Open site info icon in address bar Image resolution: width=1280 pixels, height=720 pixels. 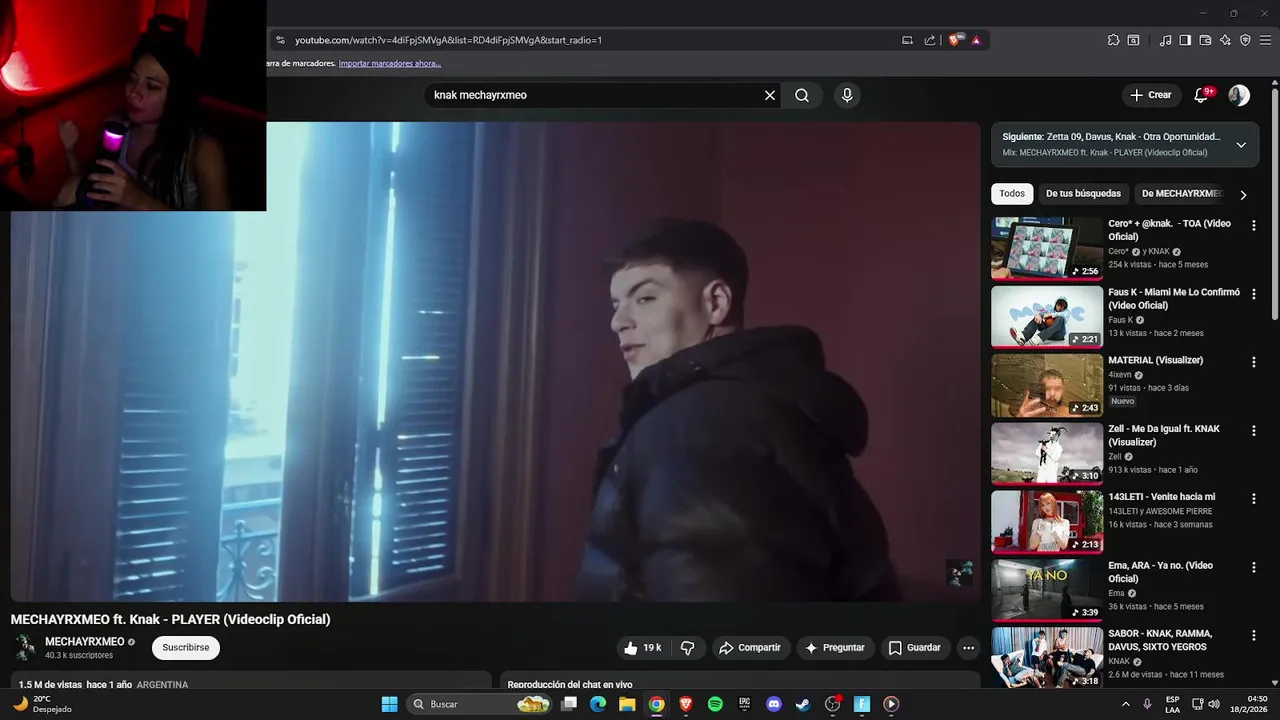coord(281,40)
